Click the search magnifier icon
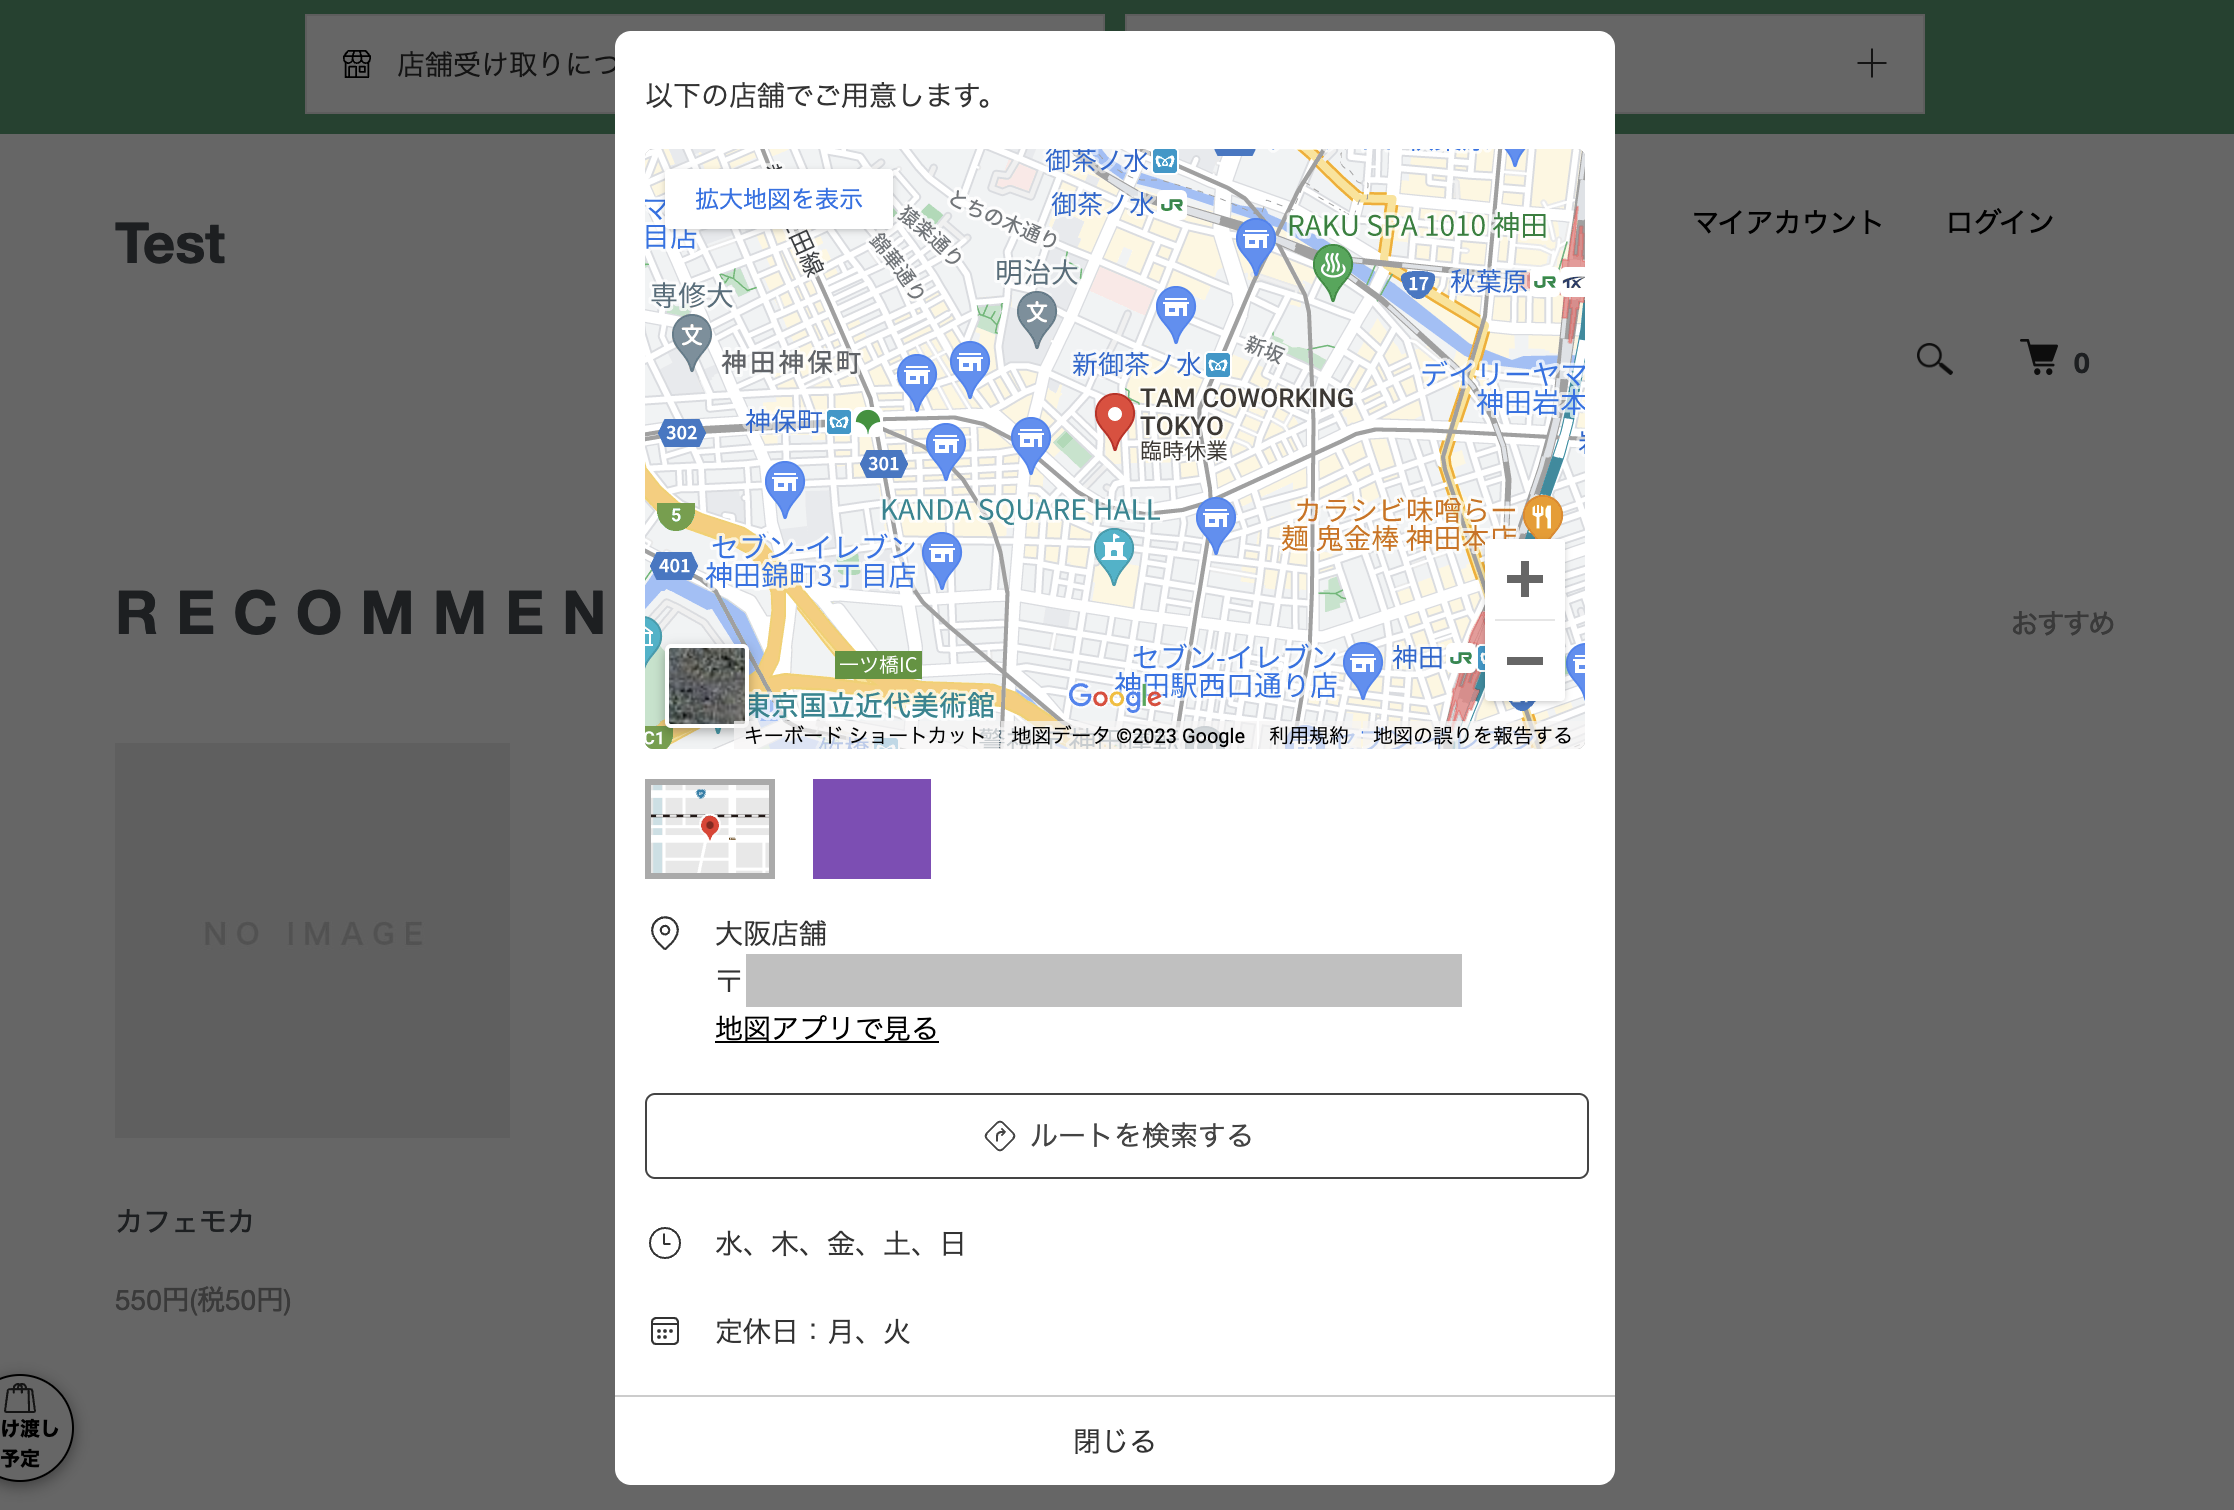This screenshot has height=1510, width=2234. (x=1933, y=359)
